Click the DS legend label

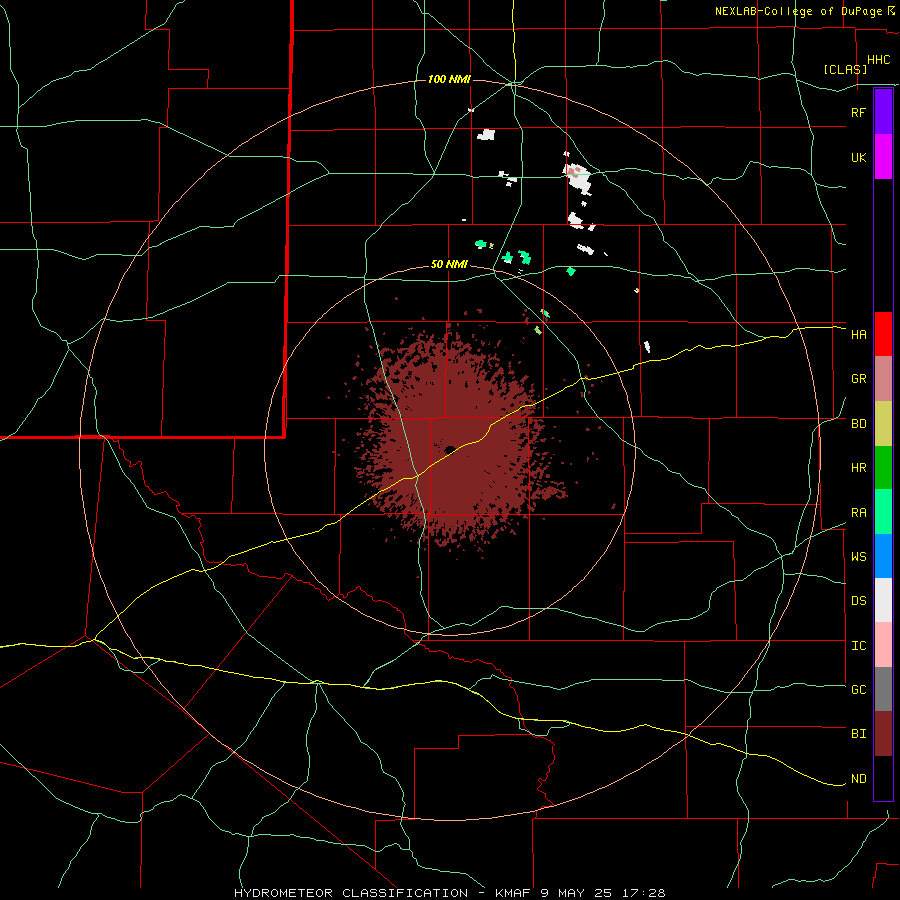[x=858, y=601]
